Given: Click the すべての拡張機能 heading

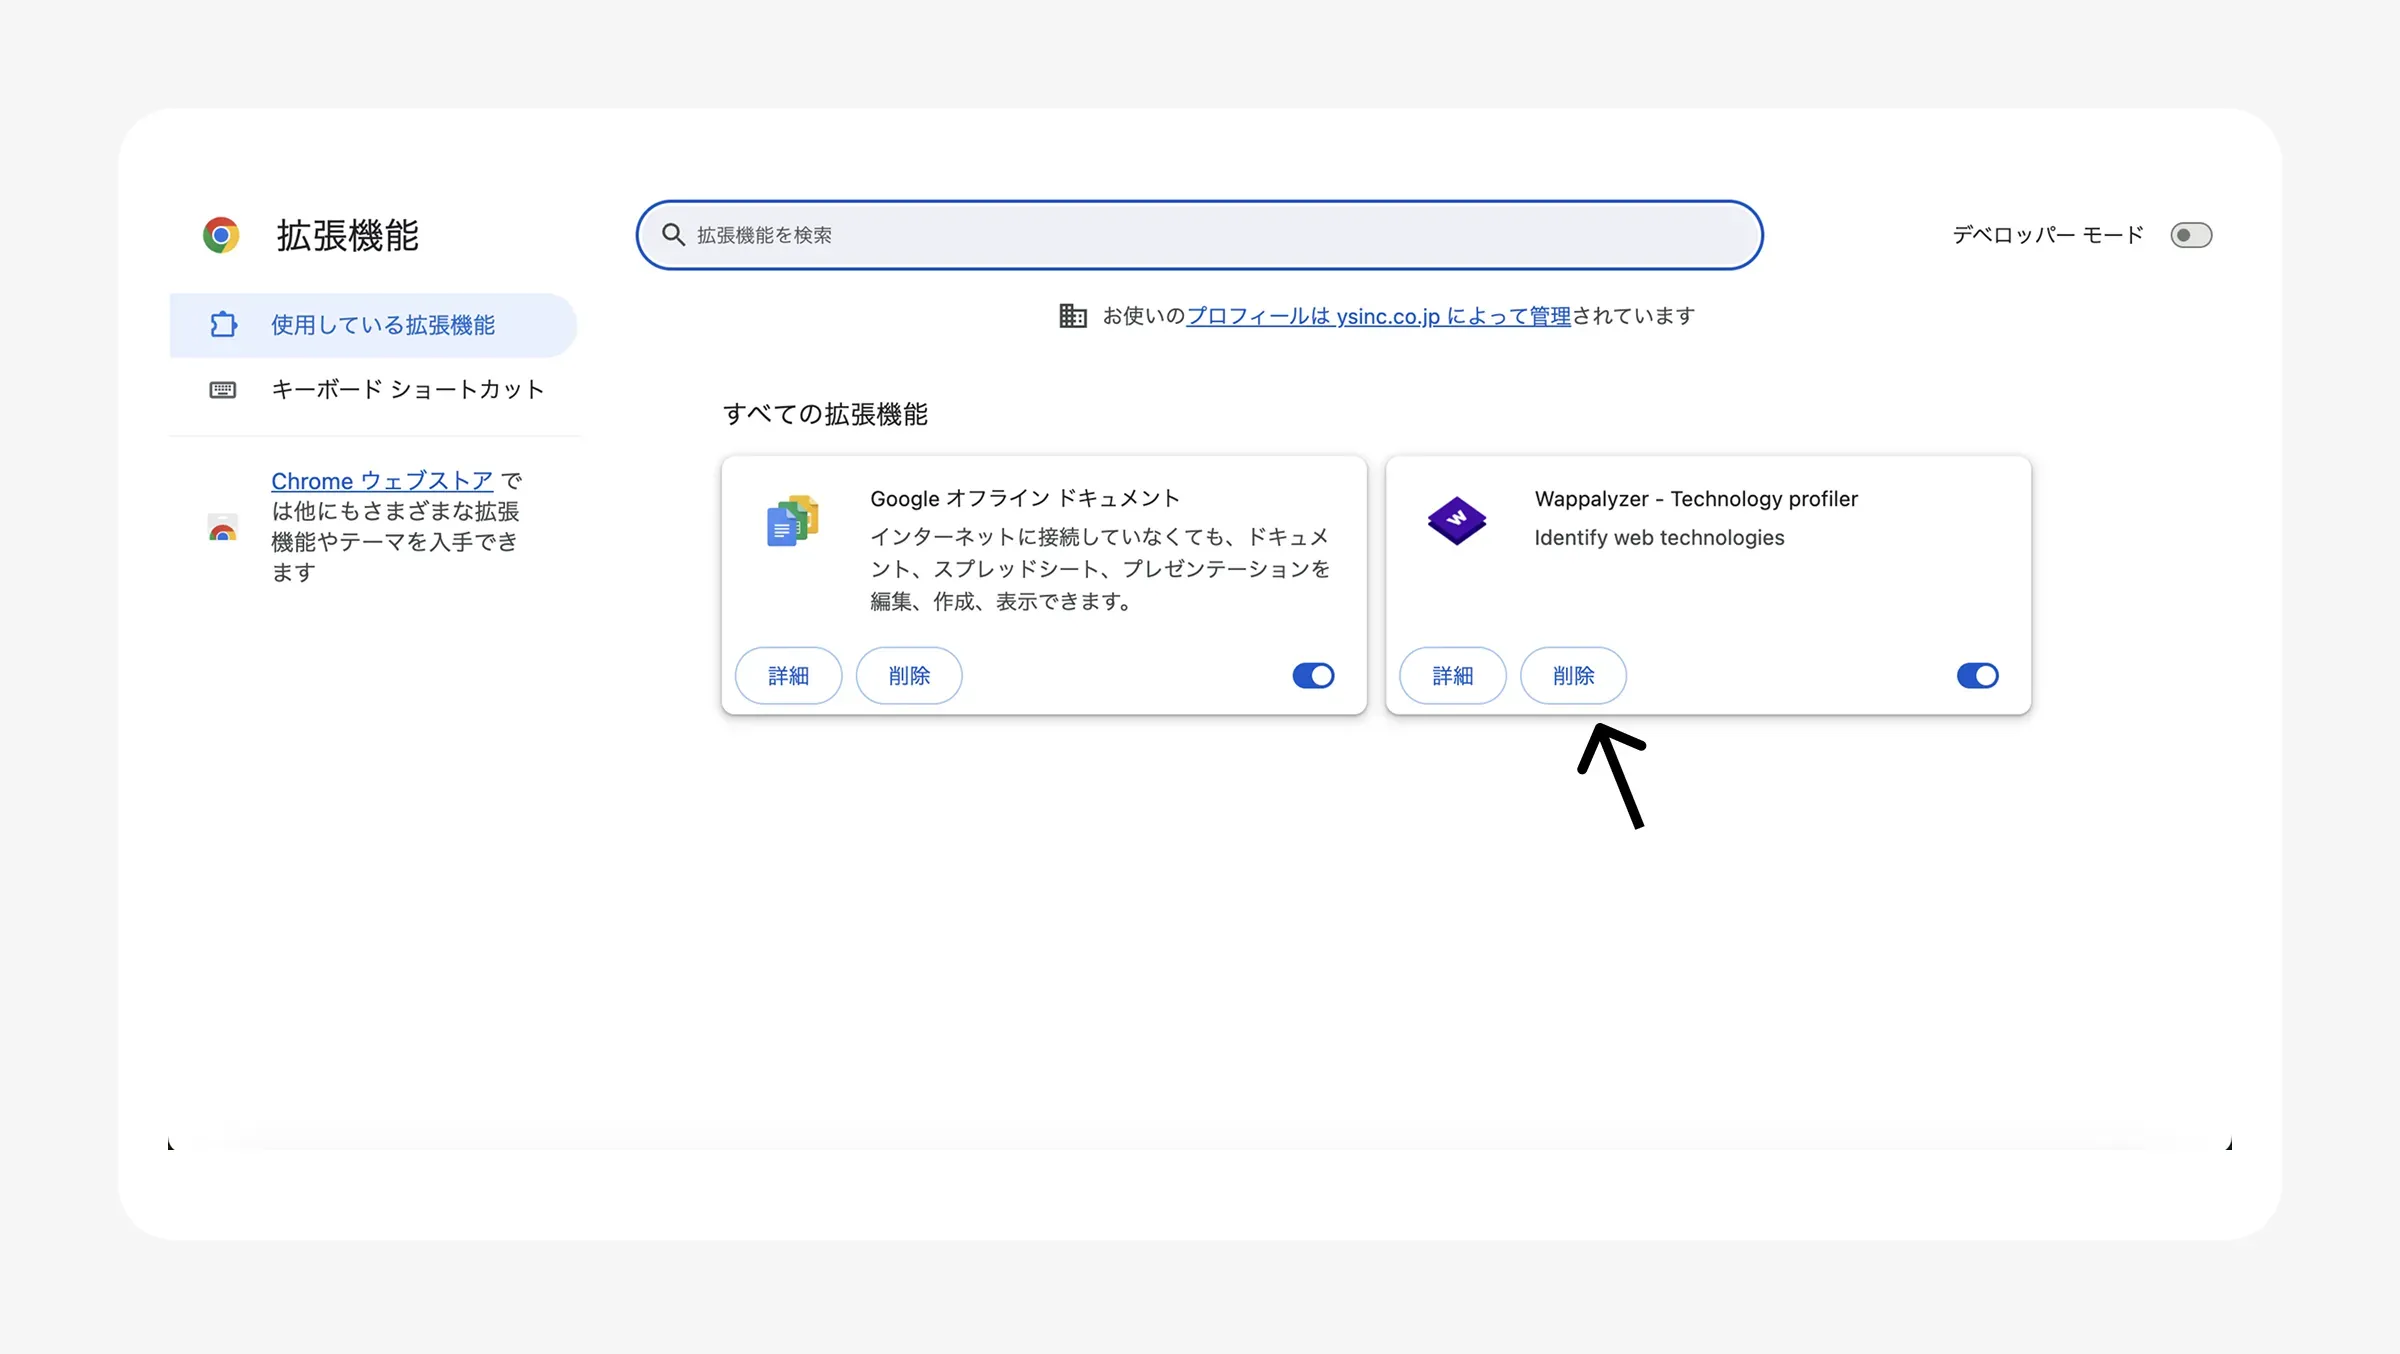Looking at the screenshot, I should click(826, 414).
